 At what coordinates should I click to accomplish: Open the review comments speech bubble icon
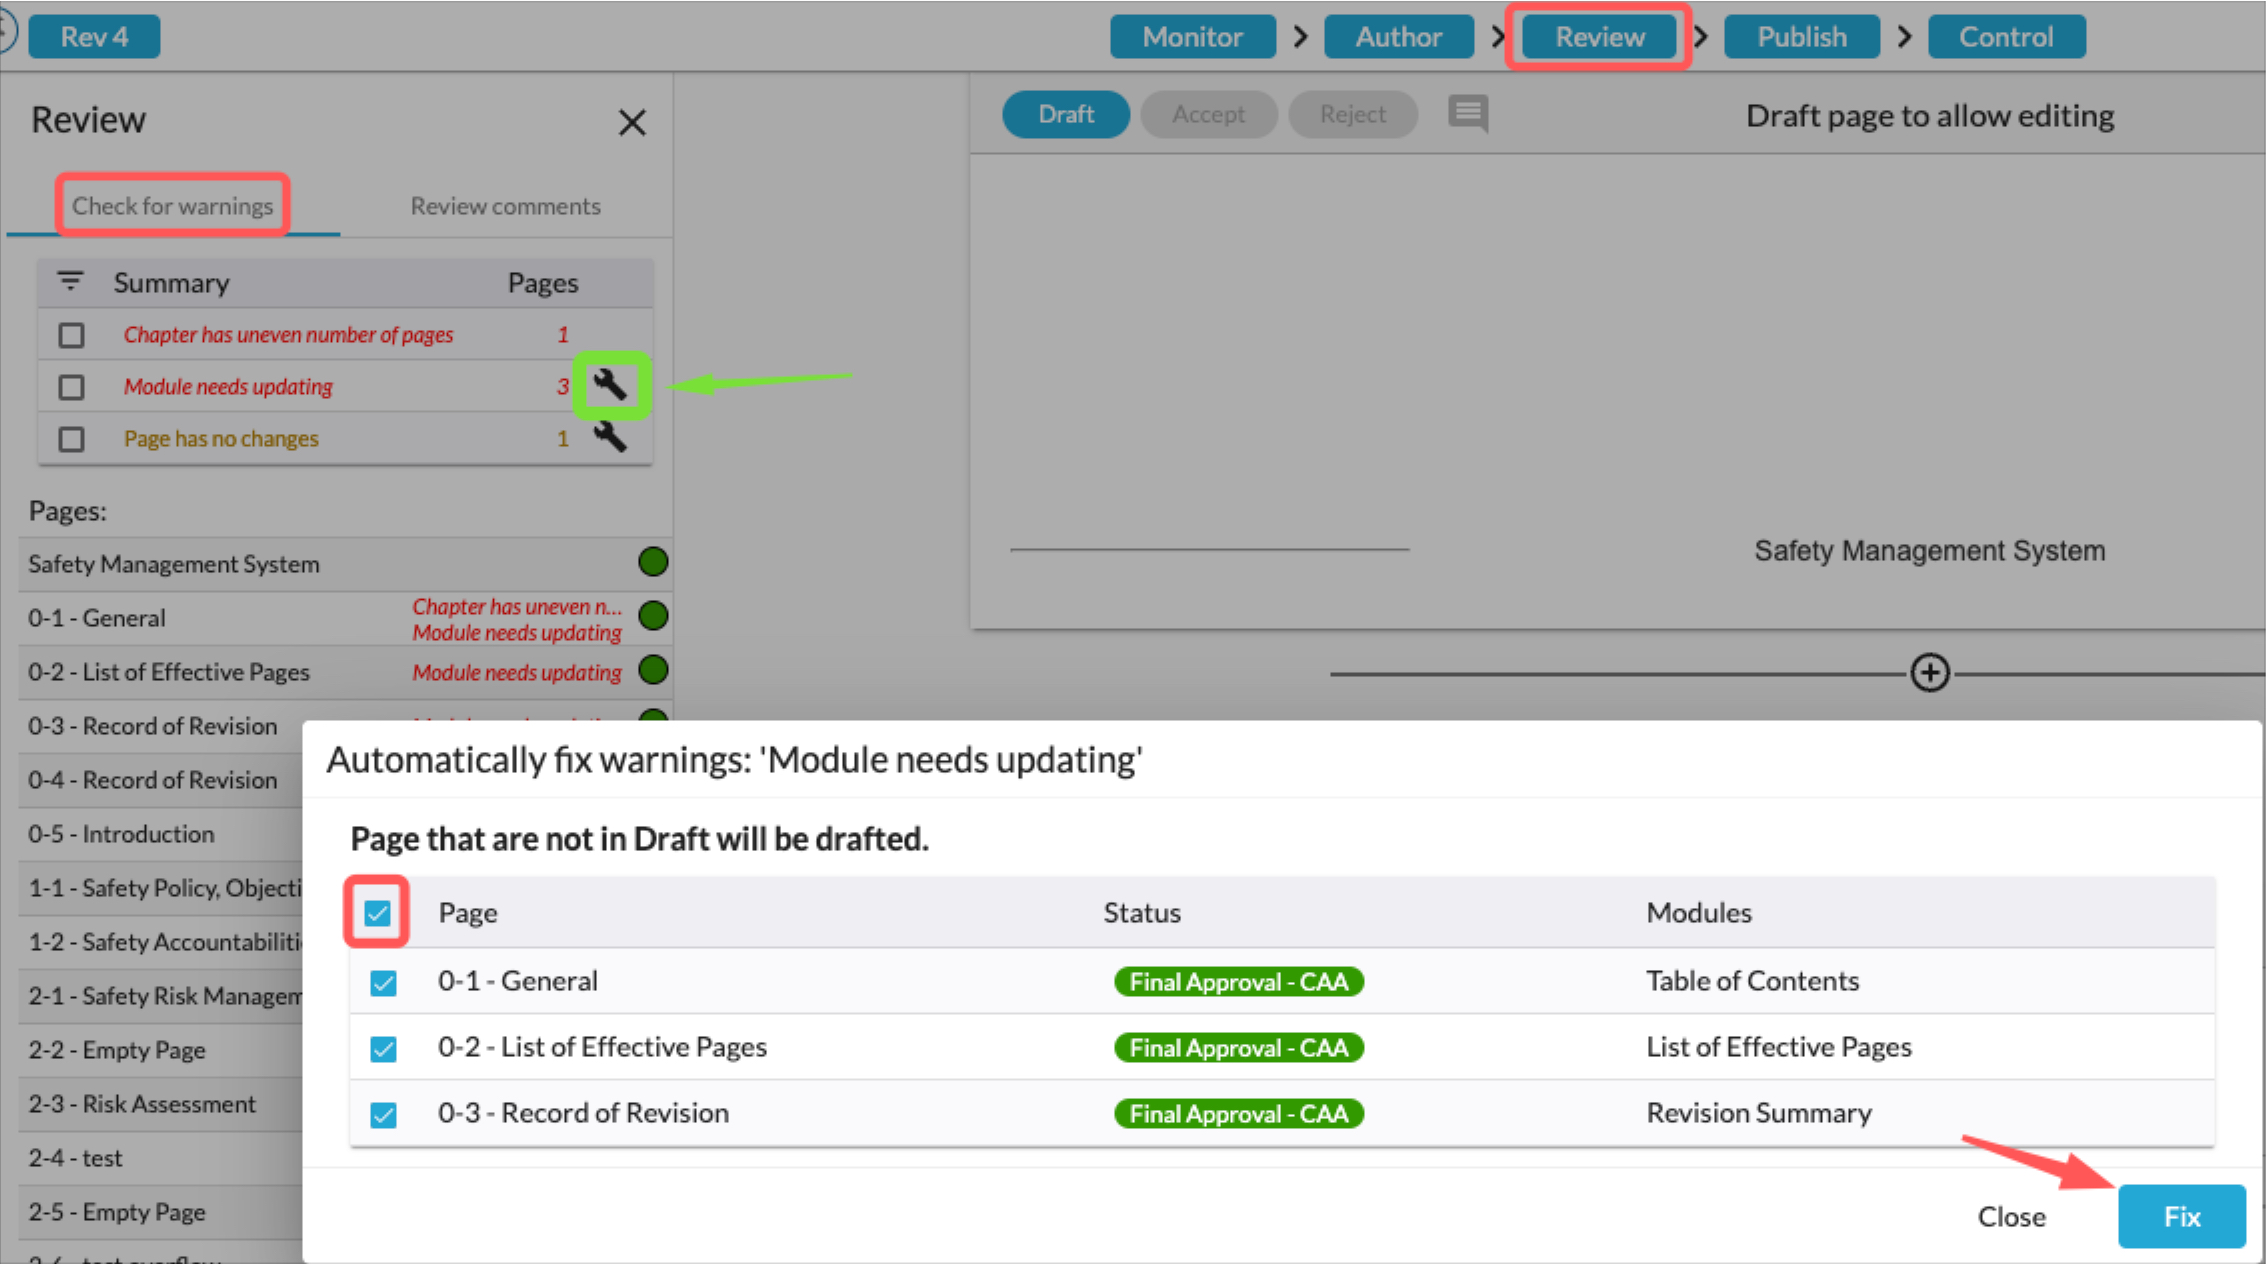pyautogui.click(x=1467, y=114)
